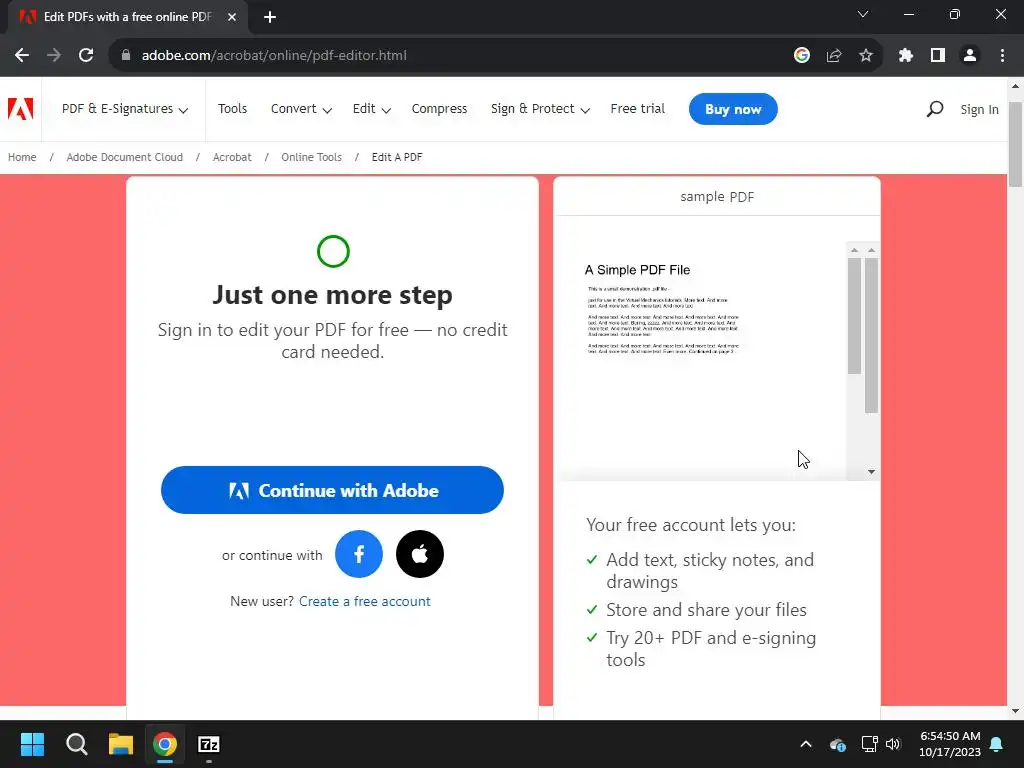The image size is (1024, 768).
Task: Expand the Edit dropdown
Action: coord(372,109)
